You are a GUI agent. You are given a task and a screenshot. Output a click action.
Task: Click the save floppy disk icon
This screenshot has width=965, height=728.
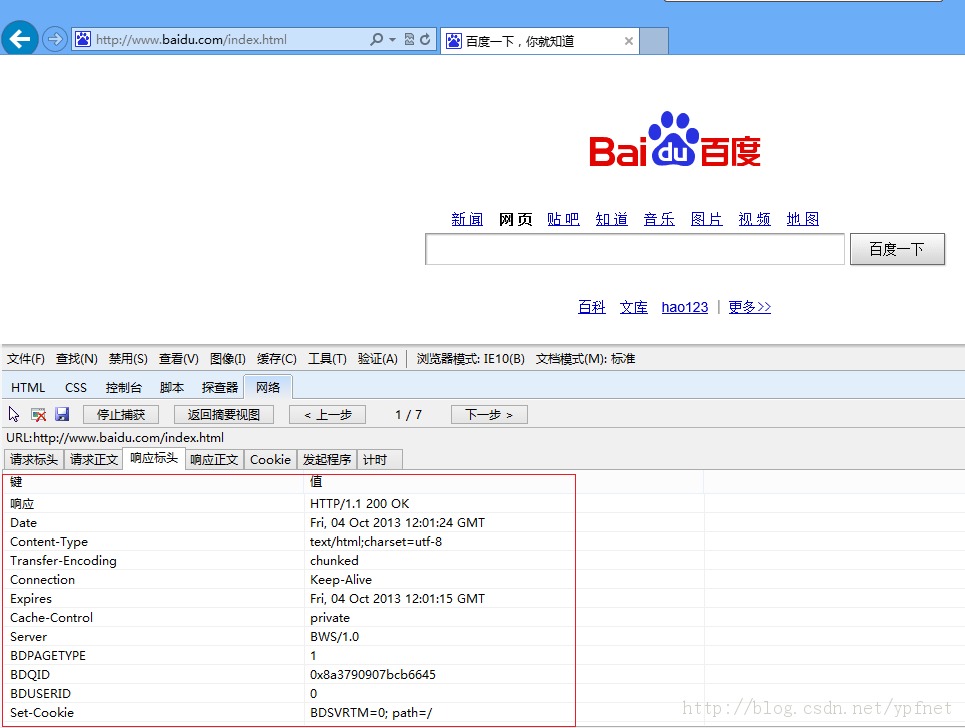62,414
